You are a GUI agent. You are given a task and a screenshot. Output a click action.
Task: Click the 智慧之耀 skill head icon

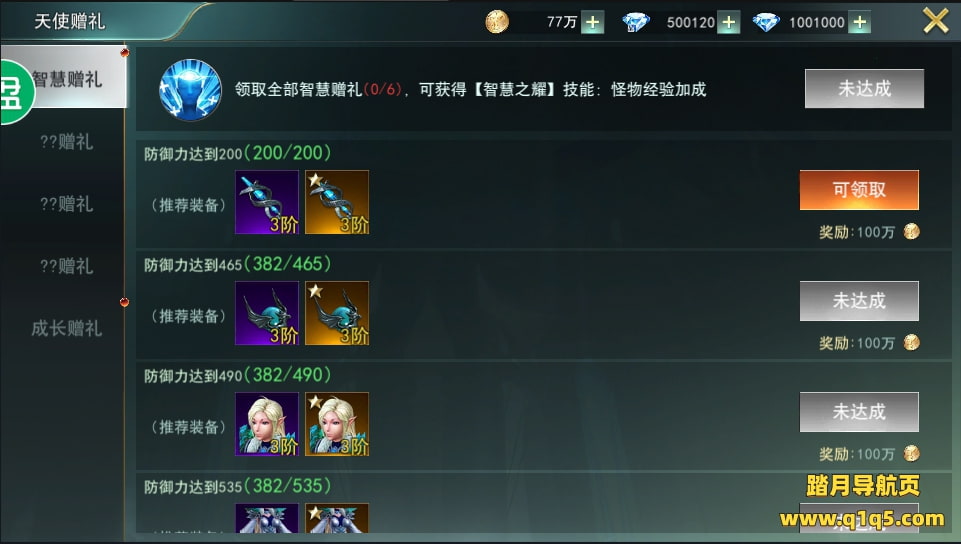point(191,89)
